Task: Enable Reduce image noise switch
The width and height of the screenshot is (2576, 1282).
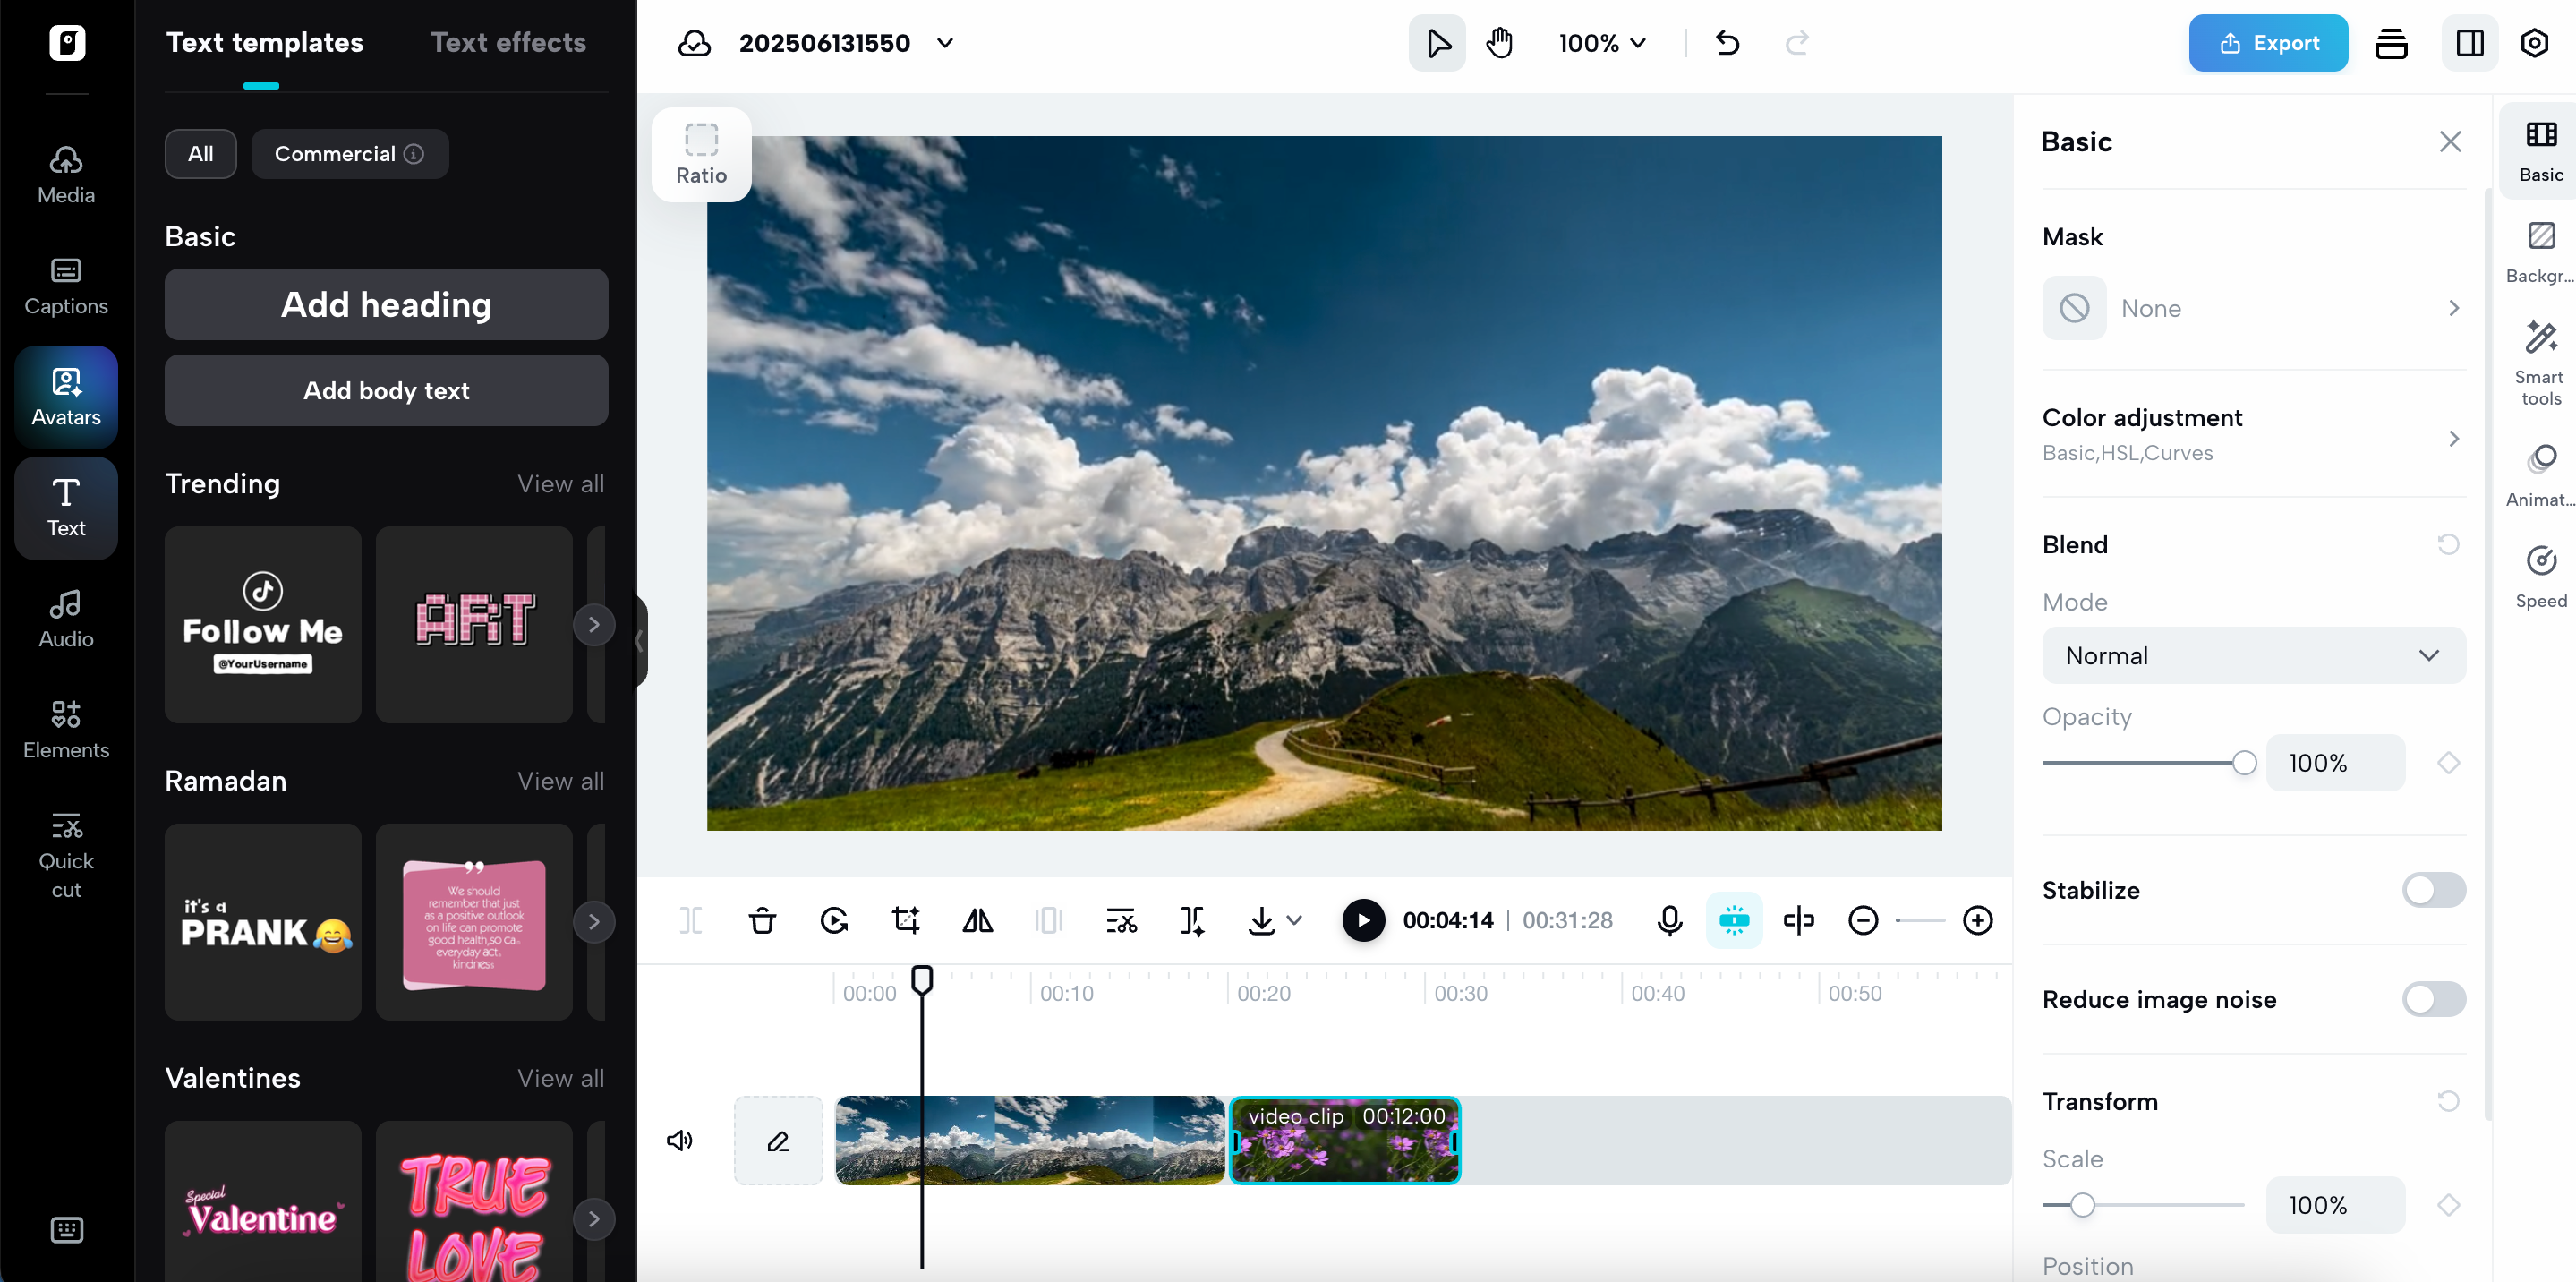Action: (x=2433, y=999)
